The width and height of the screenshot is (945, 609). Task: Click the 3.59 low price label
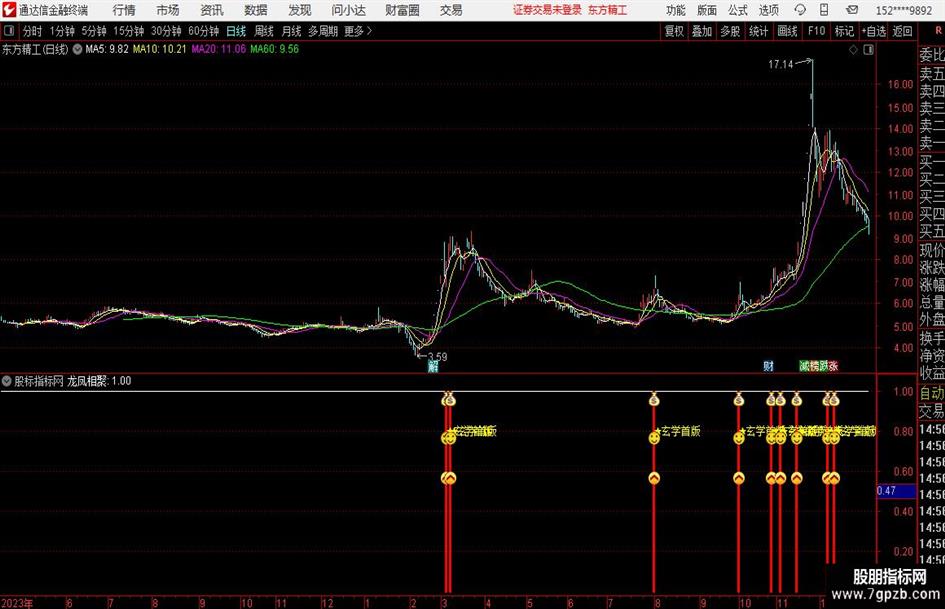tap(437, 357)
